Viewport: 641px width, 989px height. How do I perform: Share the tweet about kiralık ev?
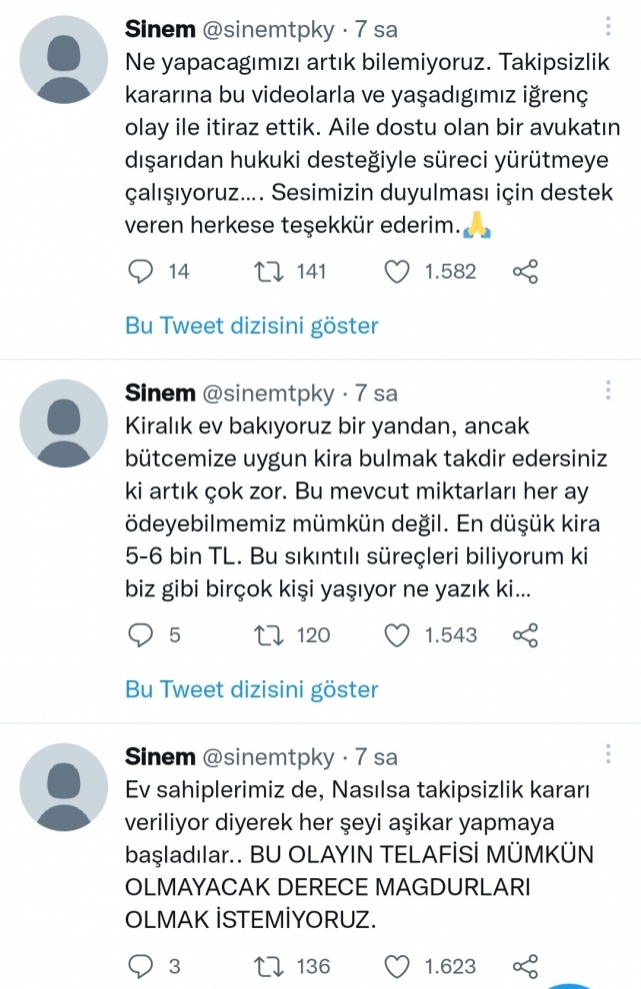click(525, 635)
